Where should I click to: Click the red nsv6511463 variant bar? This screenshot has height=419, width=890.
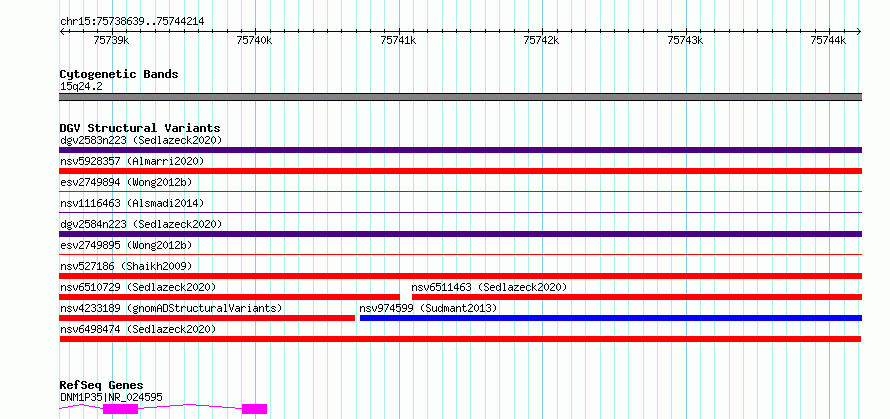pos(637,297)
